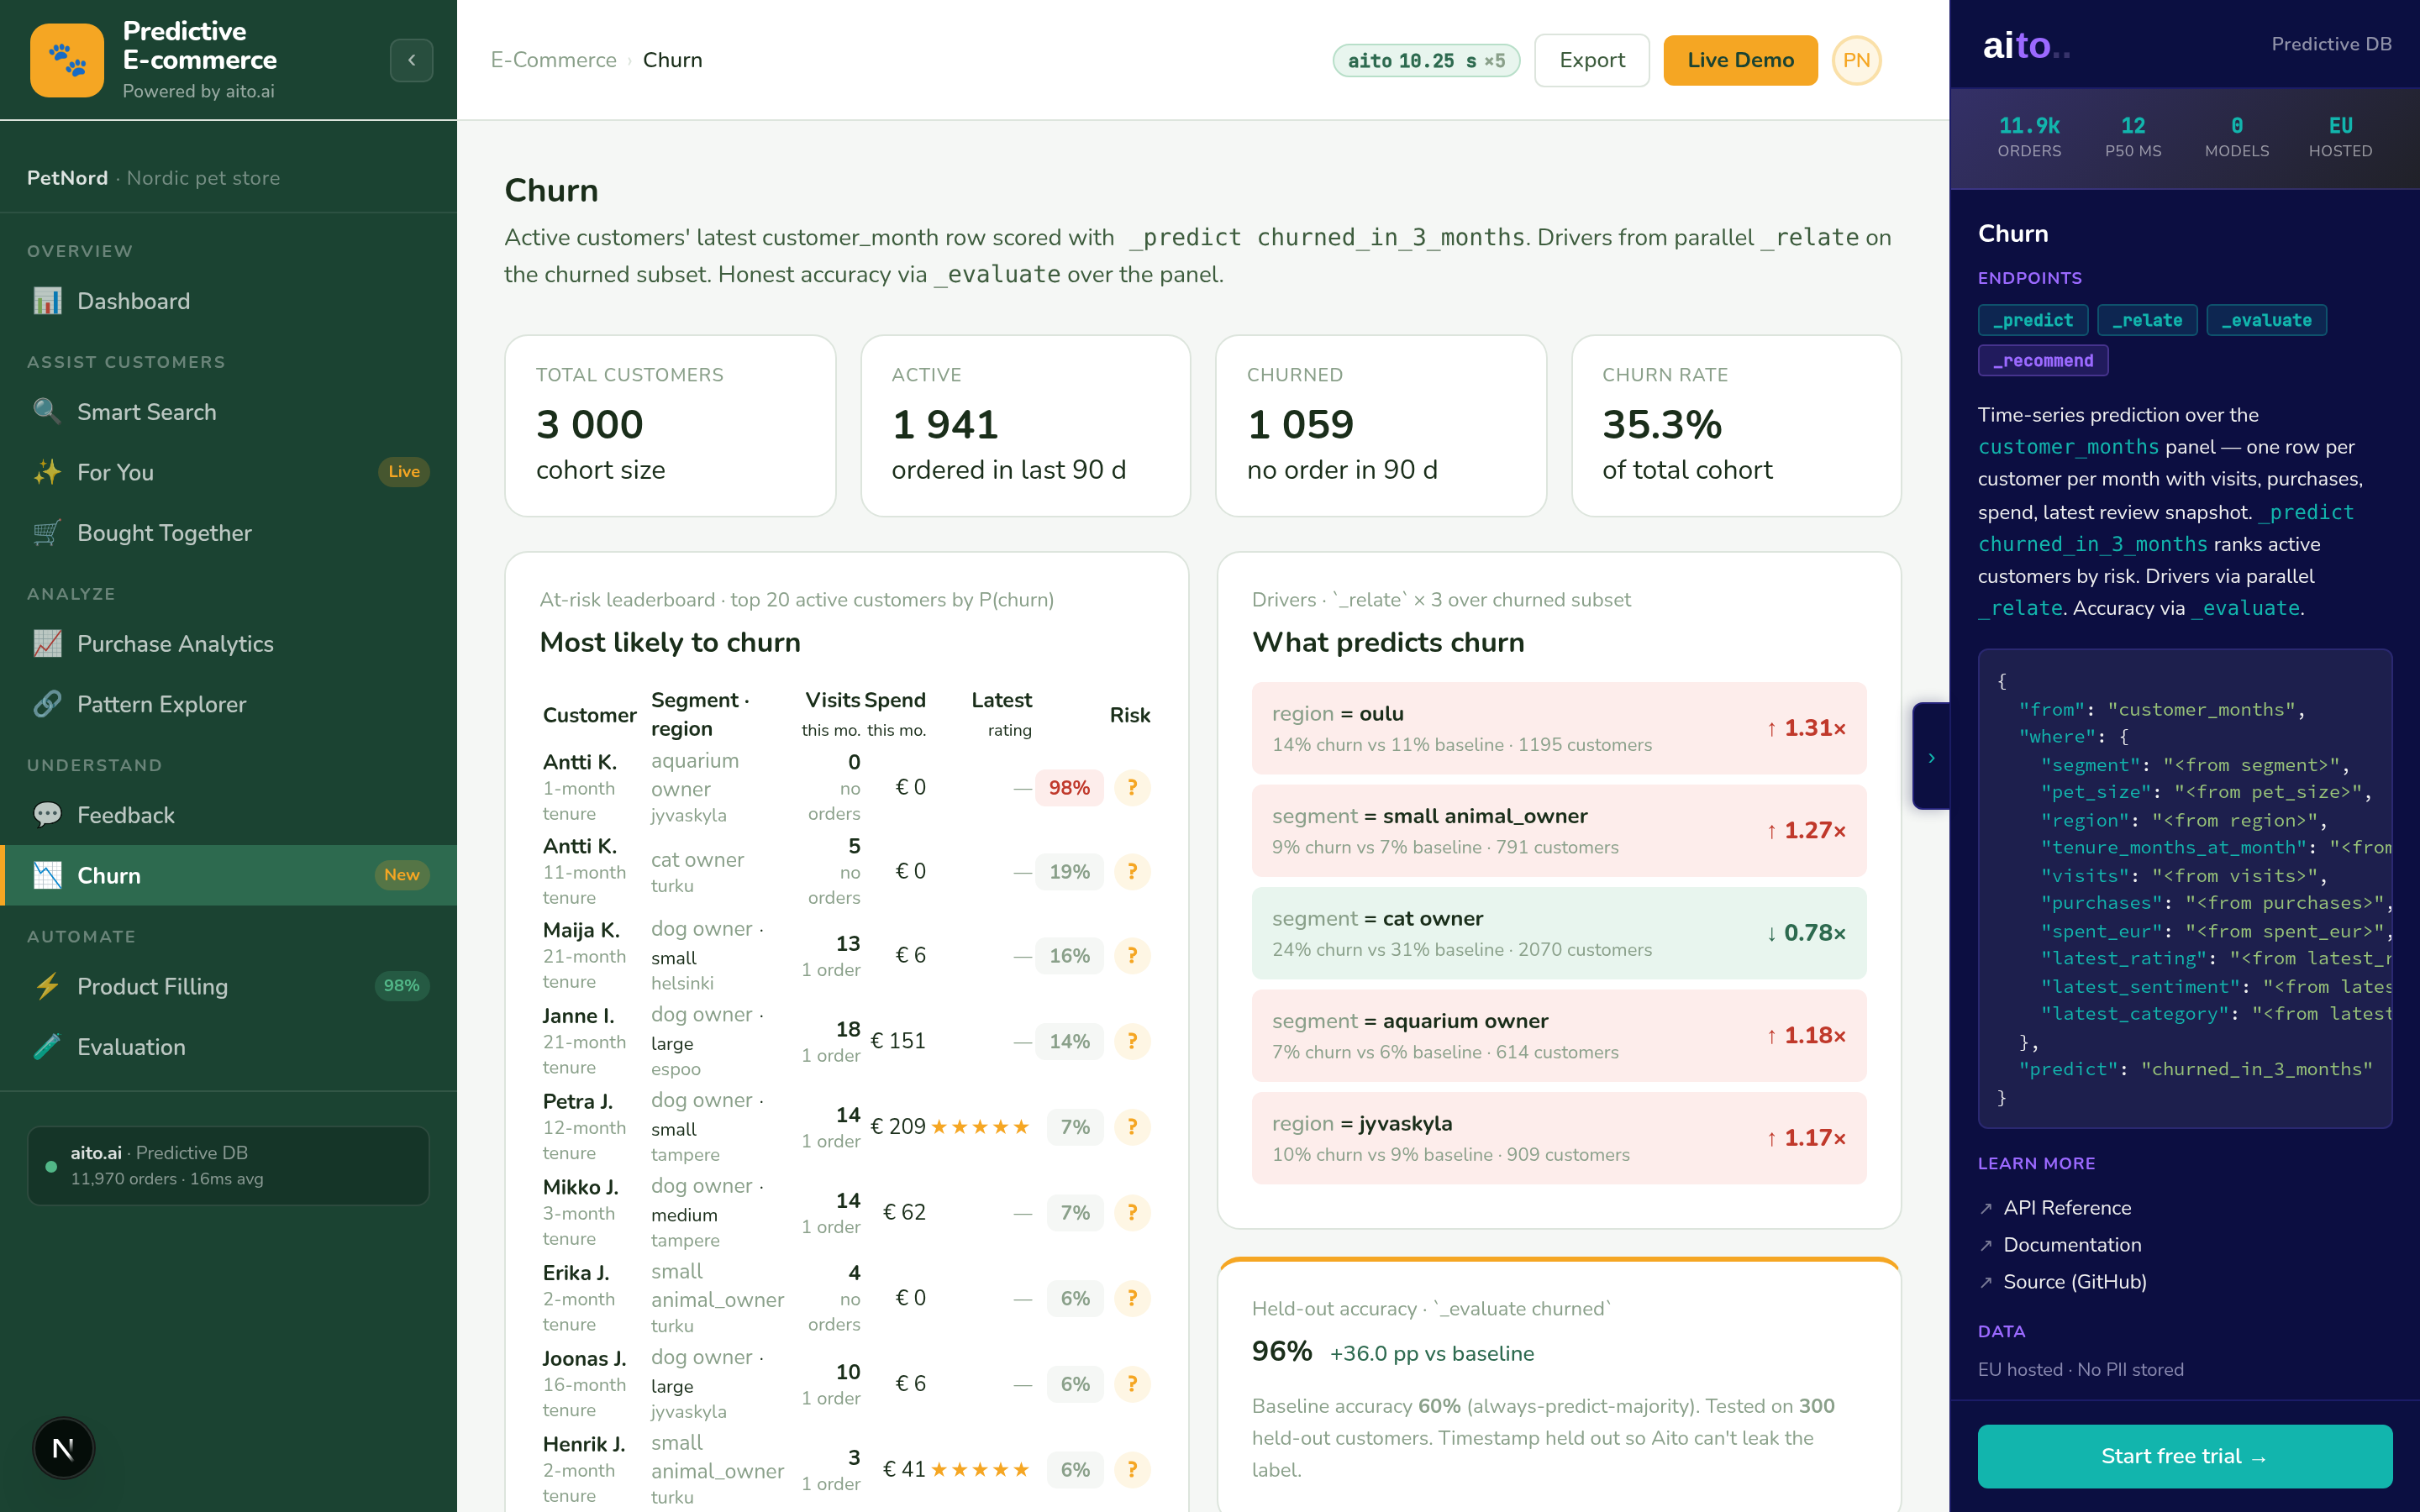The image size is (2420, 1512).
Task: Select the _recommend endpoint tag
Action: tap(2043, 360)
